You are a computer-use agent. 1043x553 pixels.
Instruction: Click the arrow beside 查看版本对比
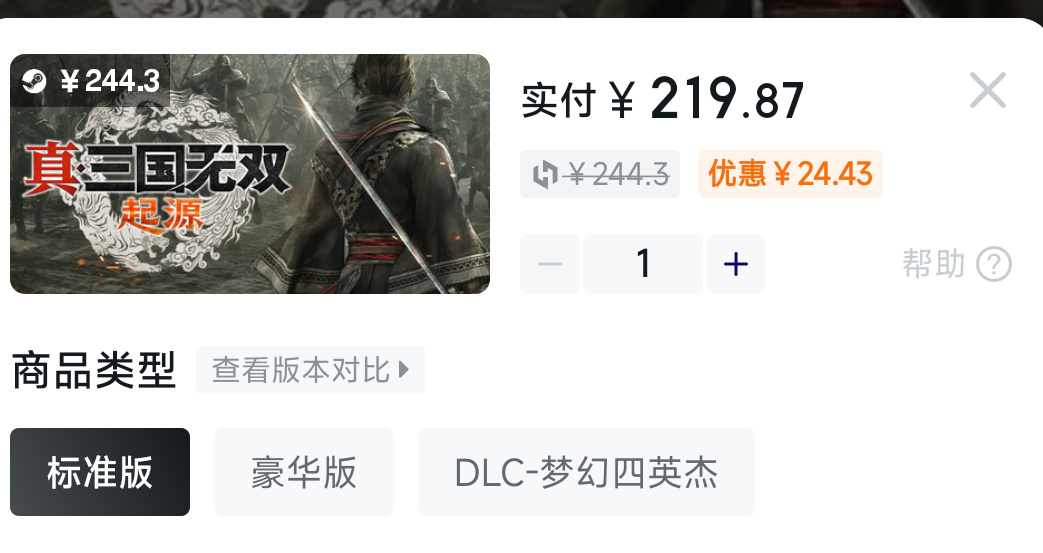click(x=403, y=370)
